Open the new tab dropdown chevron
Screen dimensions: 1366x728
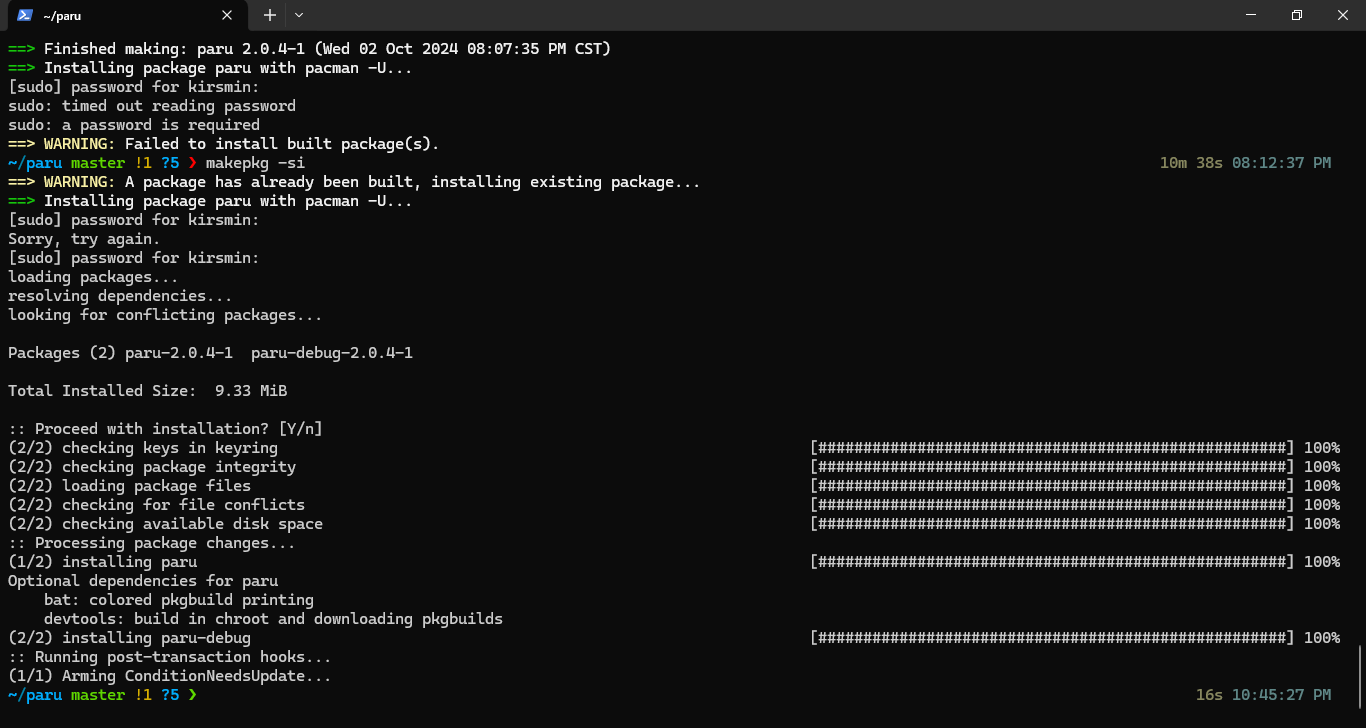(297, 15)
